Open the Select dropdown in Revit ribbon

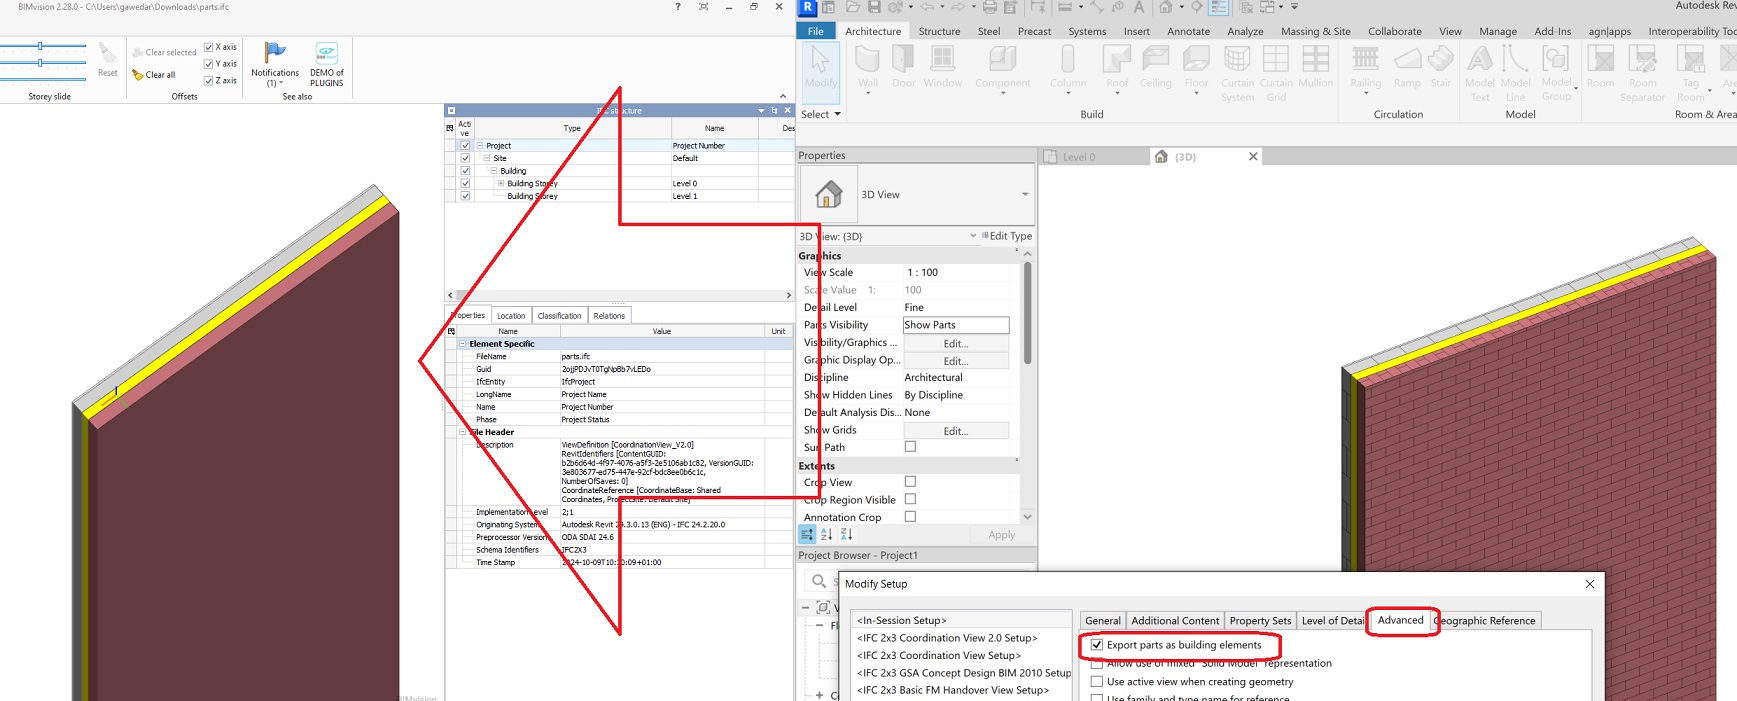click(821, 114)
